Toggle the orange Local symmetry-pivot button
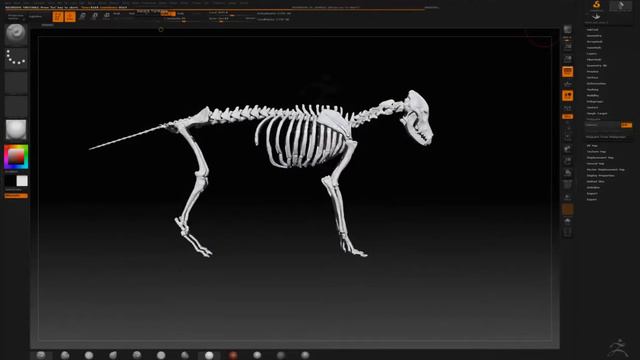Image resolution: width=640 pixels, height=360 pixels. click(567, 96)
